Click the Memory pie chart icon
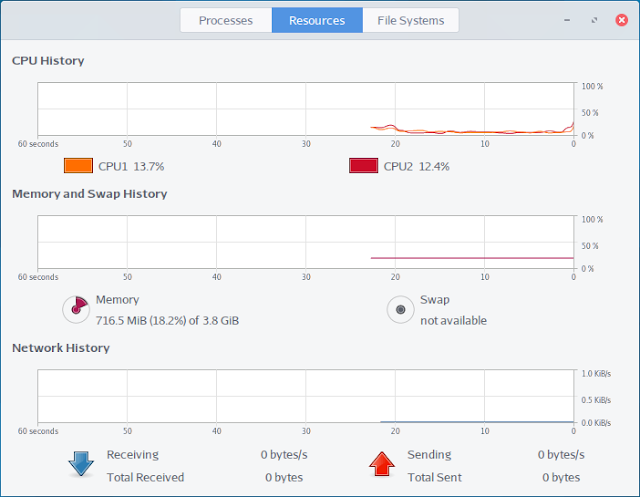 (x=76, y=310)
